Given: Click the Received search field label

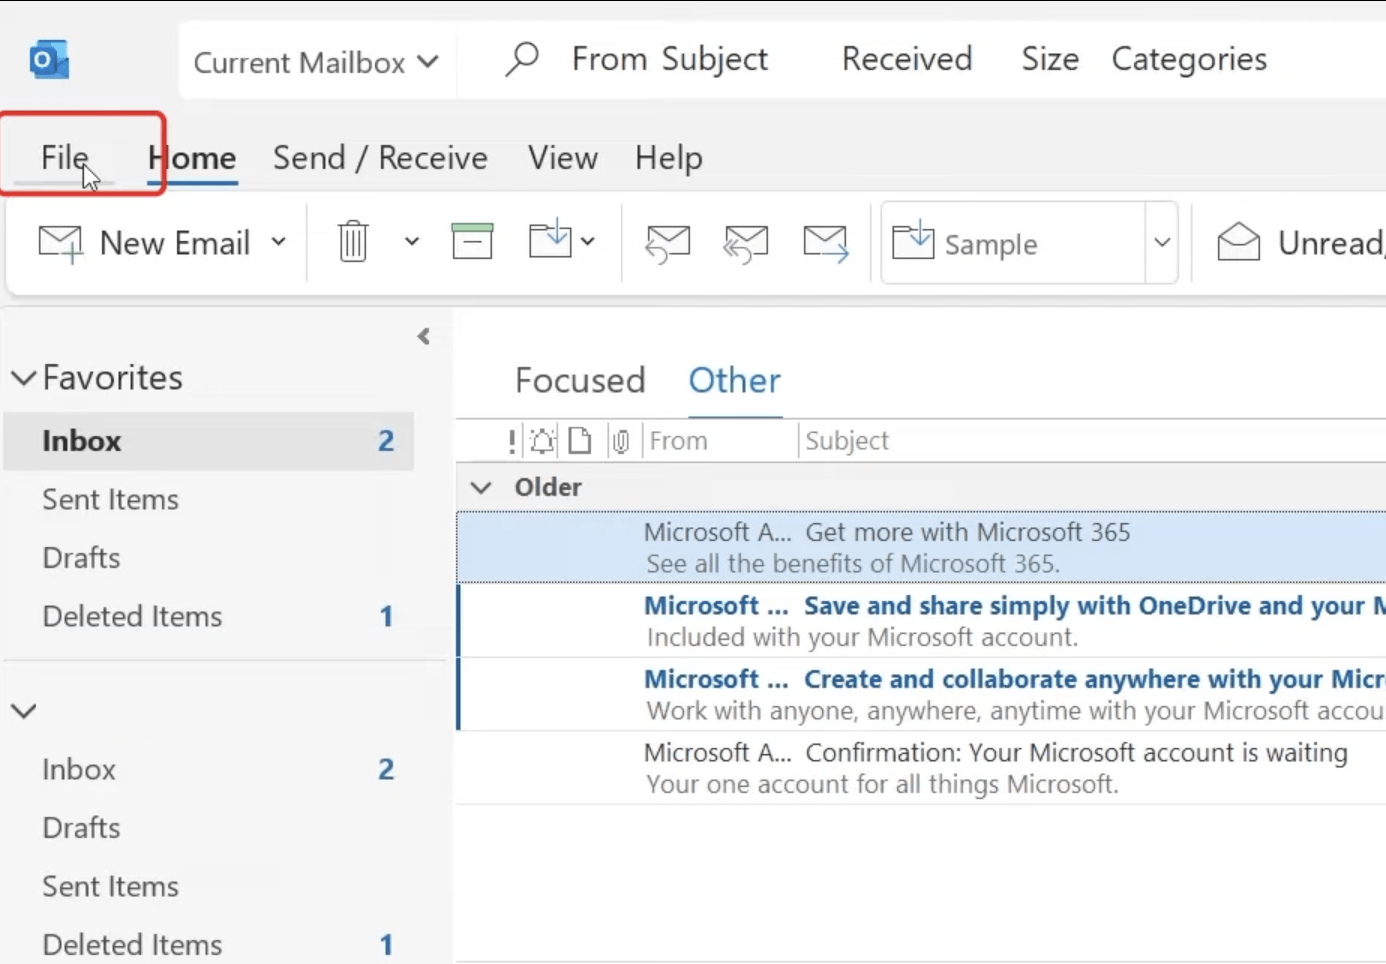Looking at the screenshot, I should [907, 59].
